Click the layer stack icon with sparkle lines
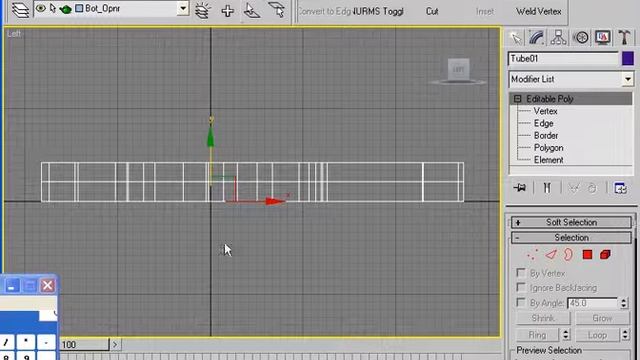The image size is (640, 360). click(x=202, y=10)
